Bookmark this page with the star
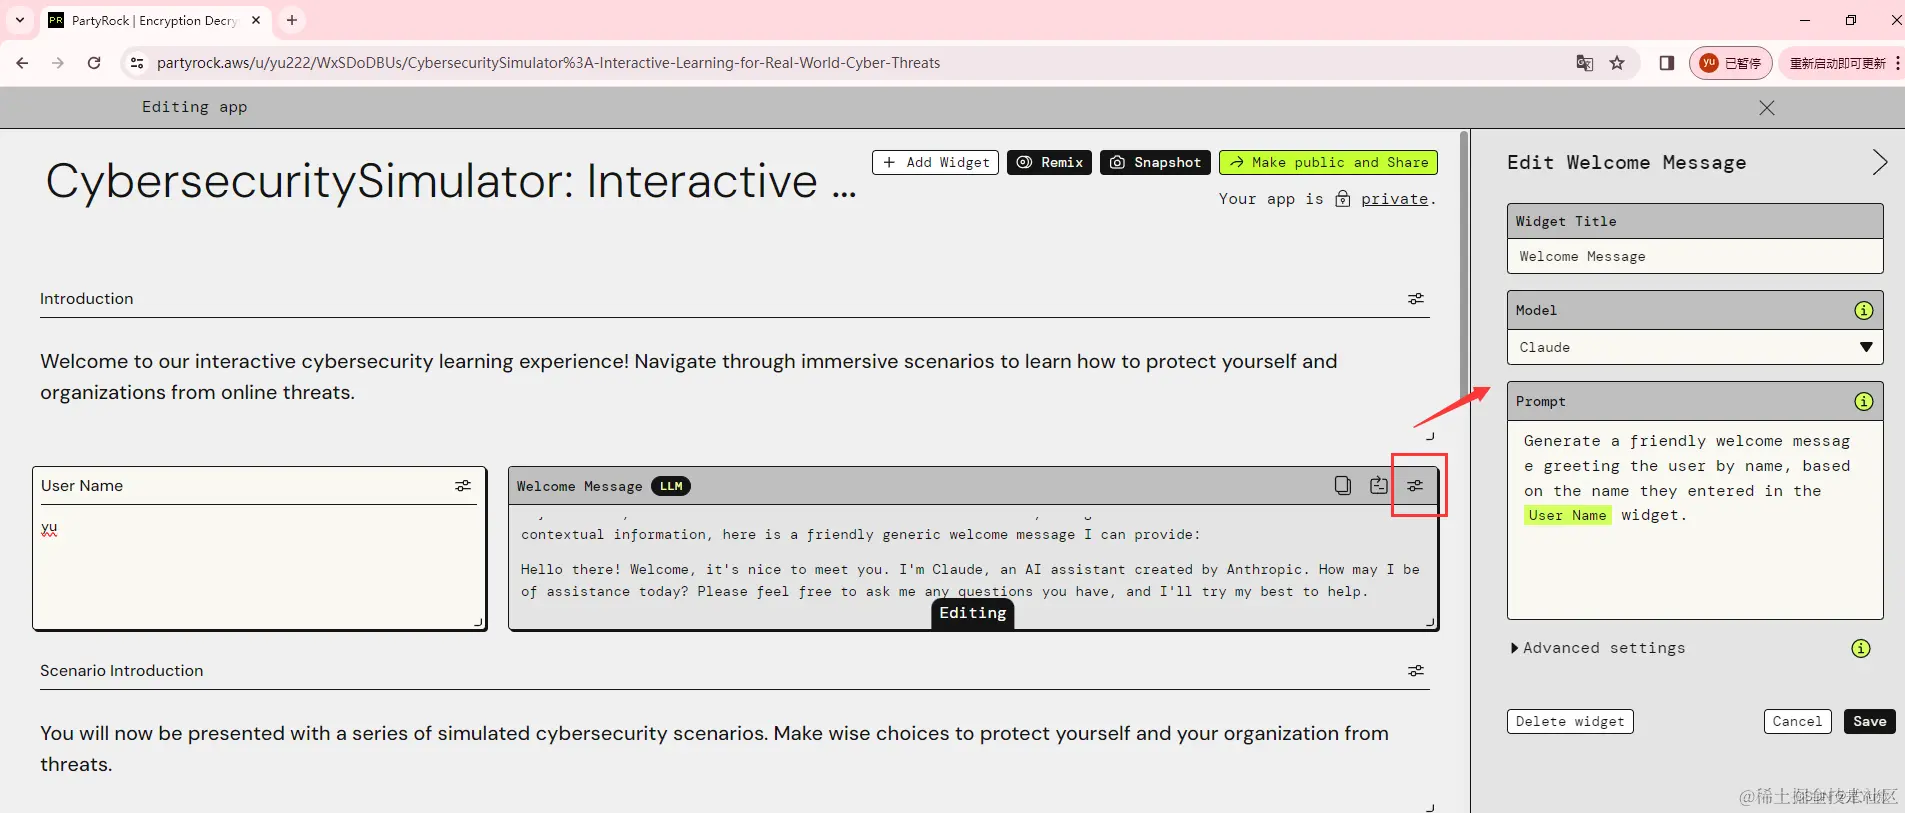 (x=1617, y=63)
